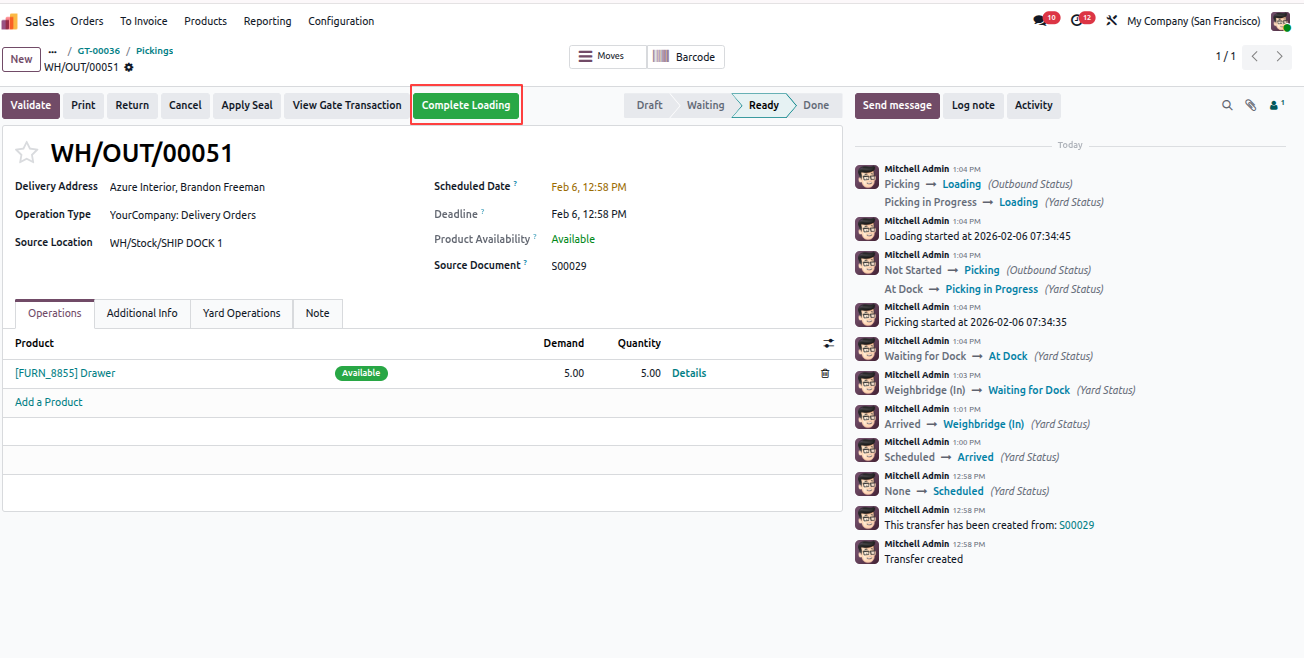The image size is (1304, 658).
Task: Click Product Availability value Available
Action: 573,239
